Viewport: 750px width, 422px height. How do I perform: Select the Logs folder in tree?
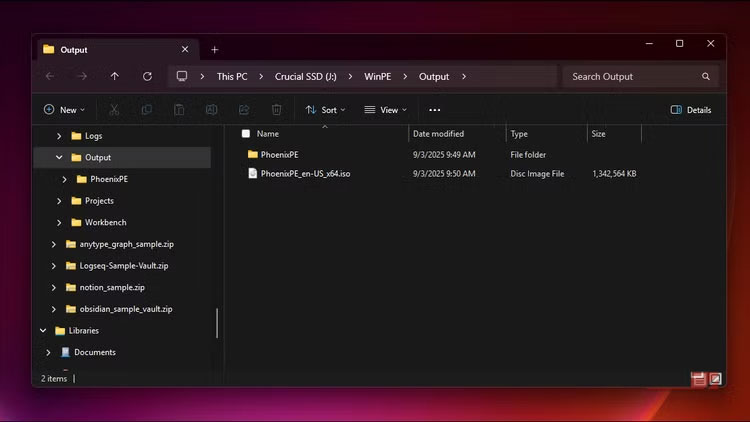(94, 136)
